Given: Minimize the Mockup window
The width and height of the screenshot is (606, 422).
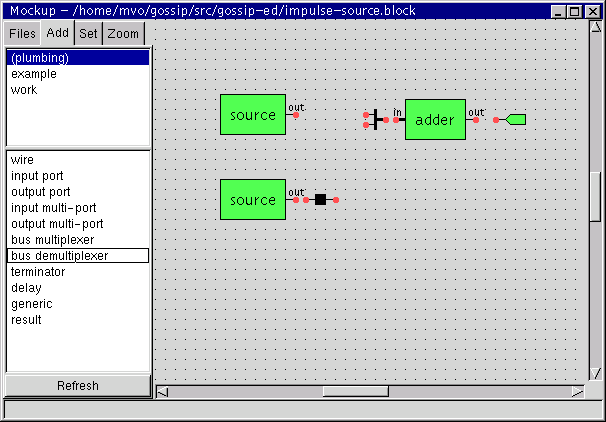Looking at the screenshot, I should point(558,12).
